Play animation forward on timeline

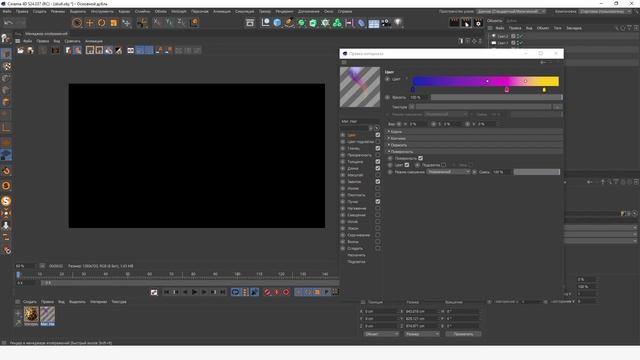click(194, 292)
